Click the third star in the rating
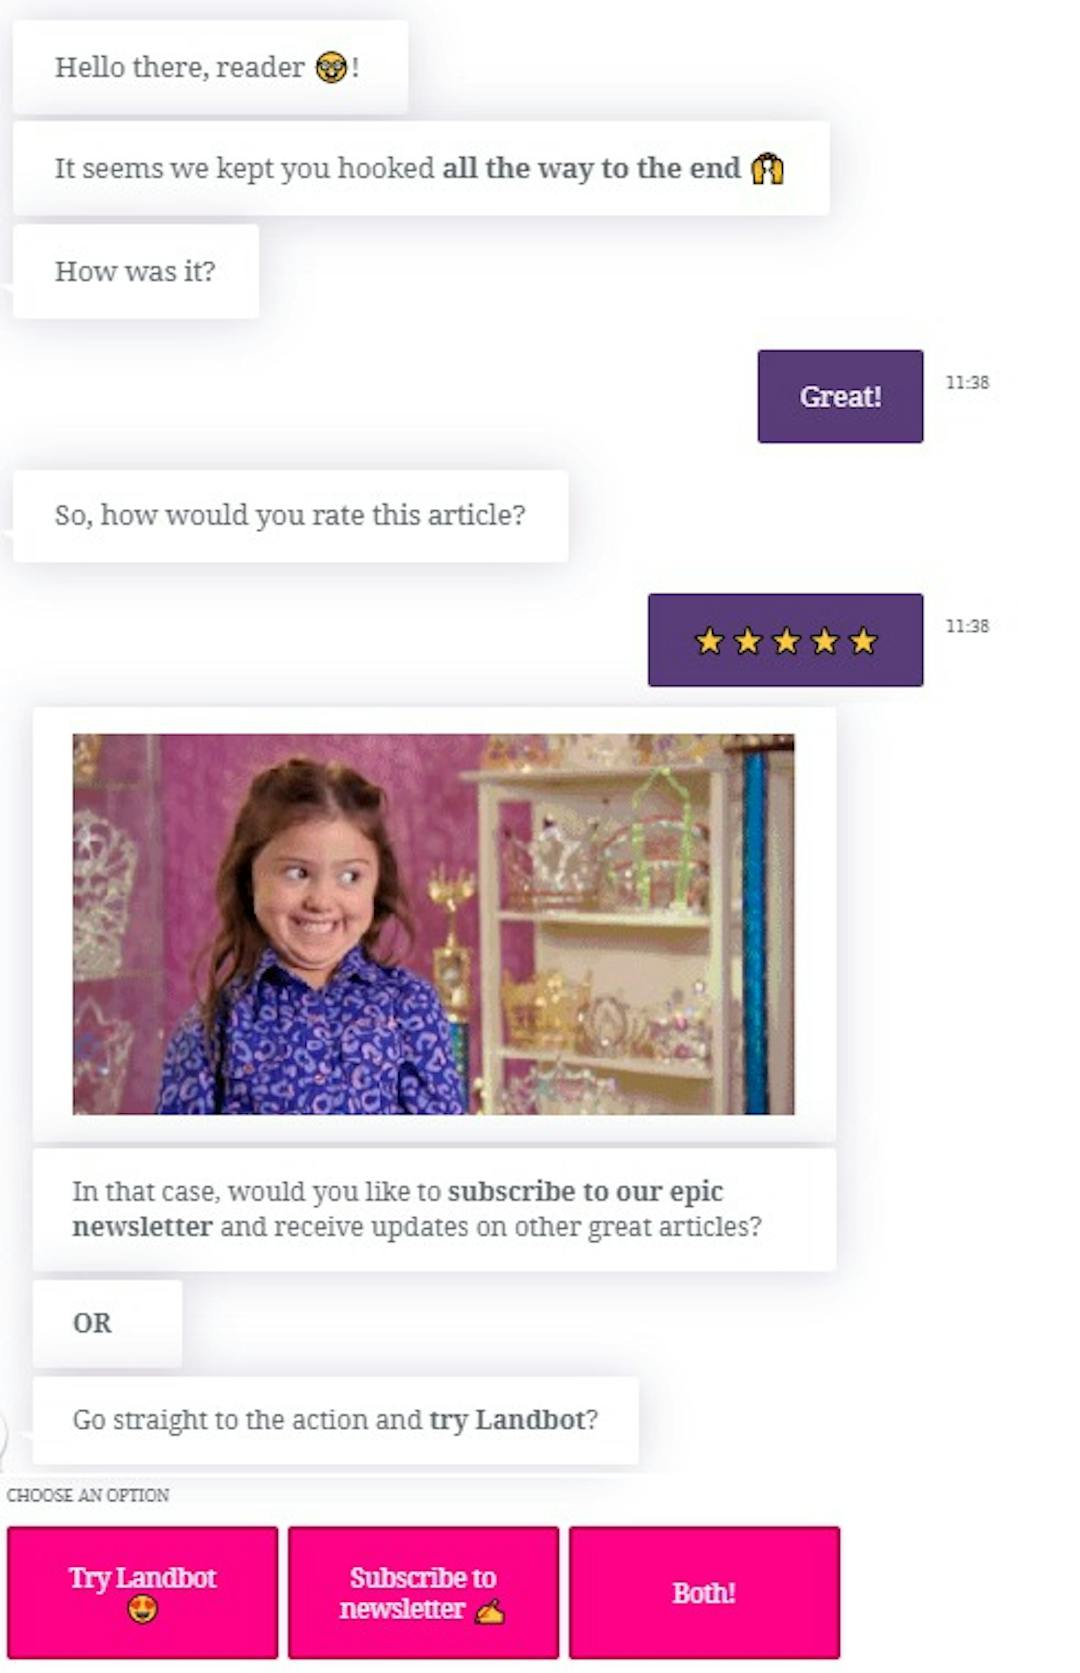The width and height of the screenshot is (1080, 1673). 786,641
